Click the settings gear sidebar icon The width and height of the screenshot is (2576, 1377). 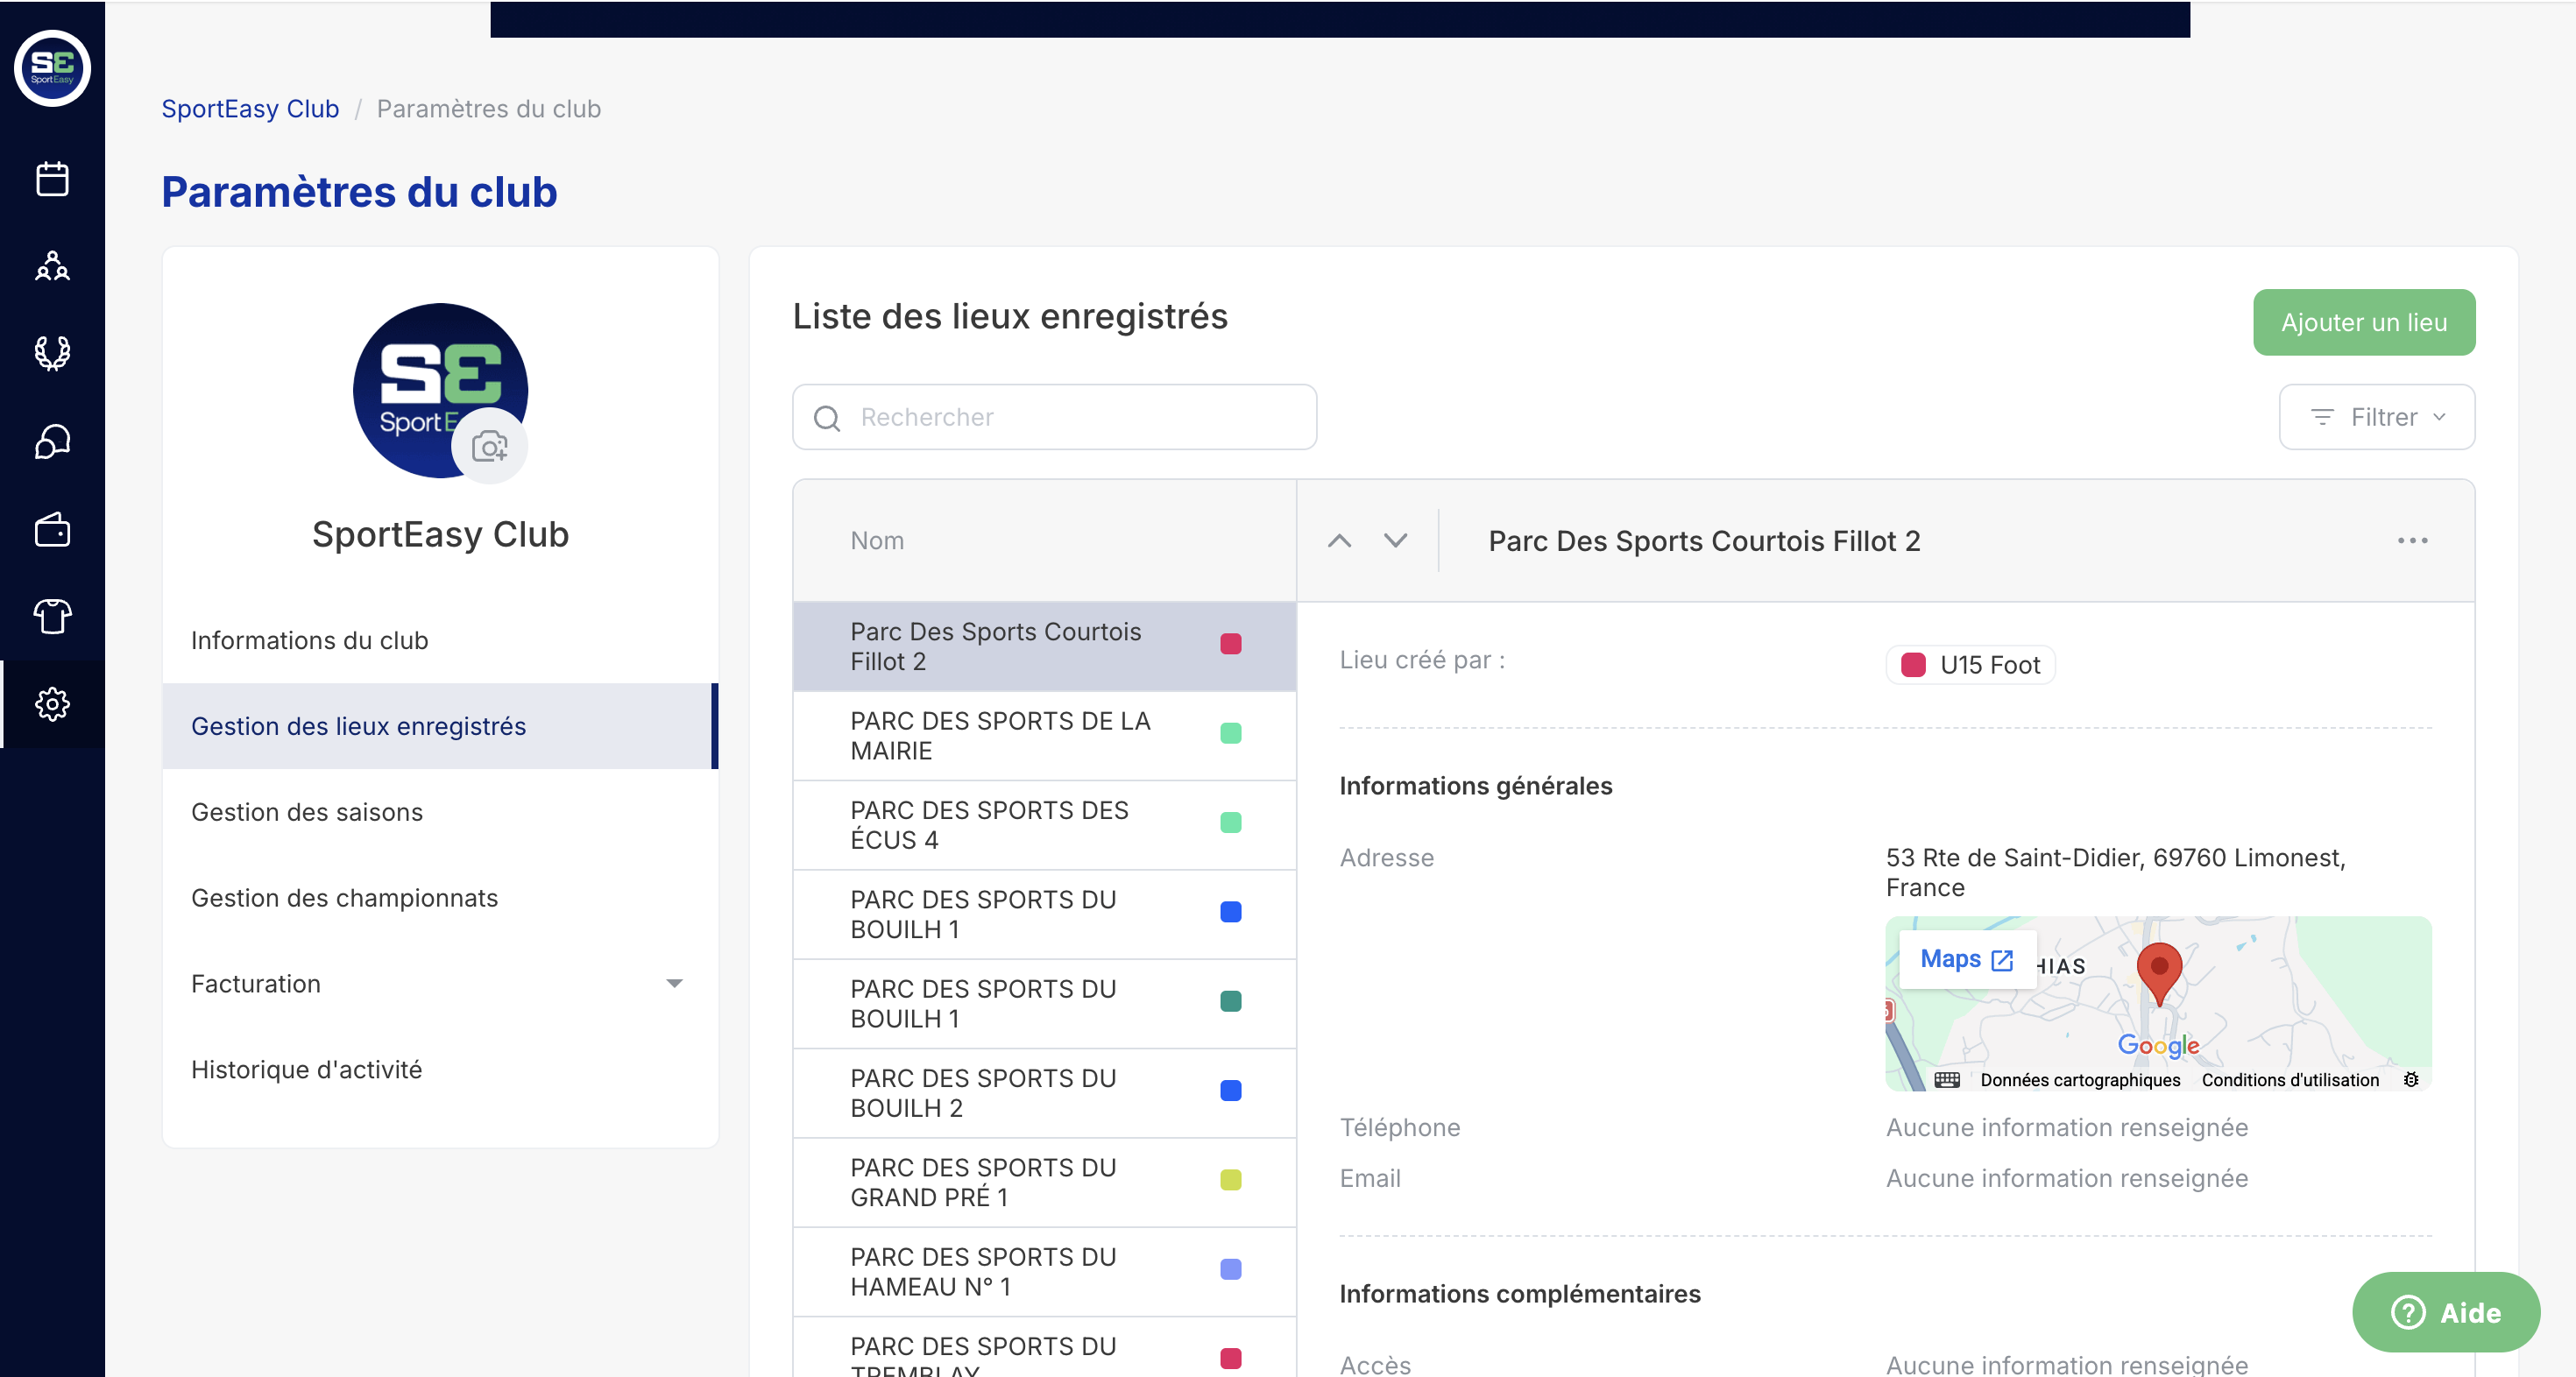tap(52, 704)
